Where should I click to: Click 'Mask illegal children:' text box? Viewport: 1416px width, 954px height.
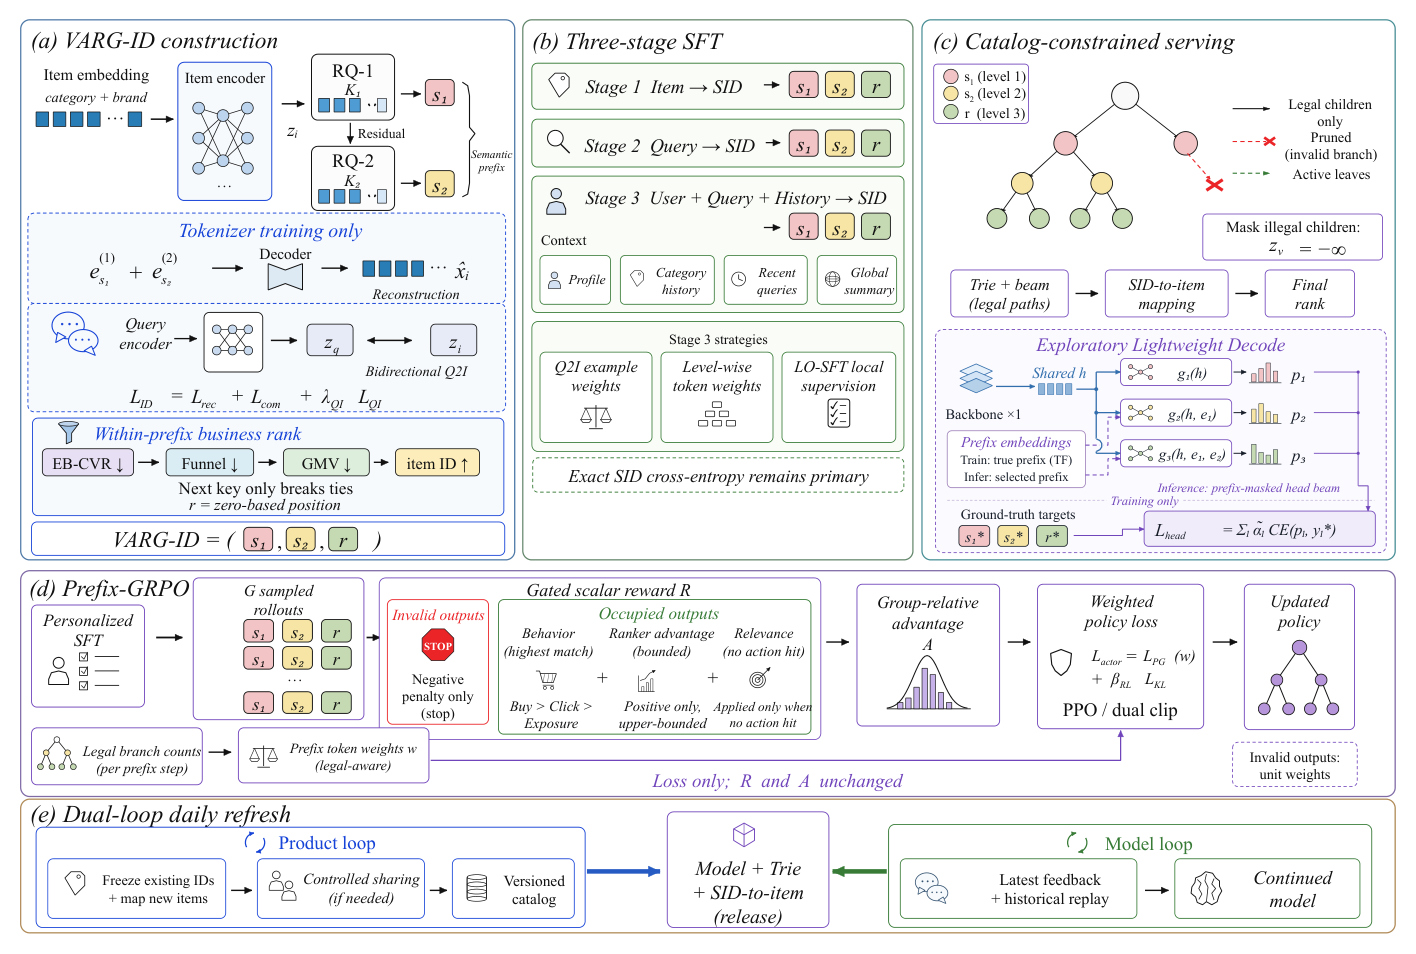(x=1293, y=237)
